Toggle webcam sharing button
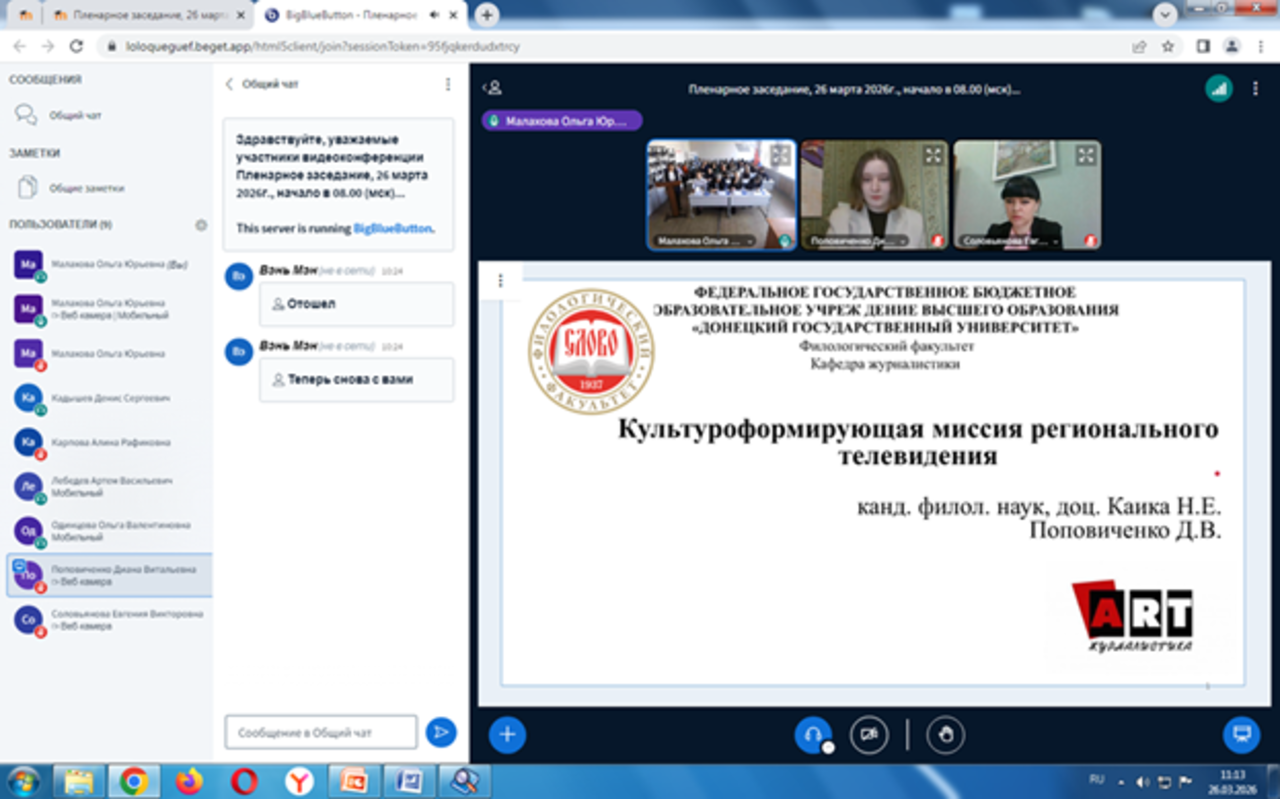The height and width of the screenshot is (799, 1280). pyautogui.click(x=869, y=735)
